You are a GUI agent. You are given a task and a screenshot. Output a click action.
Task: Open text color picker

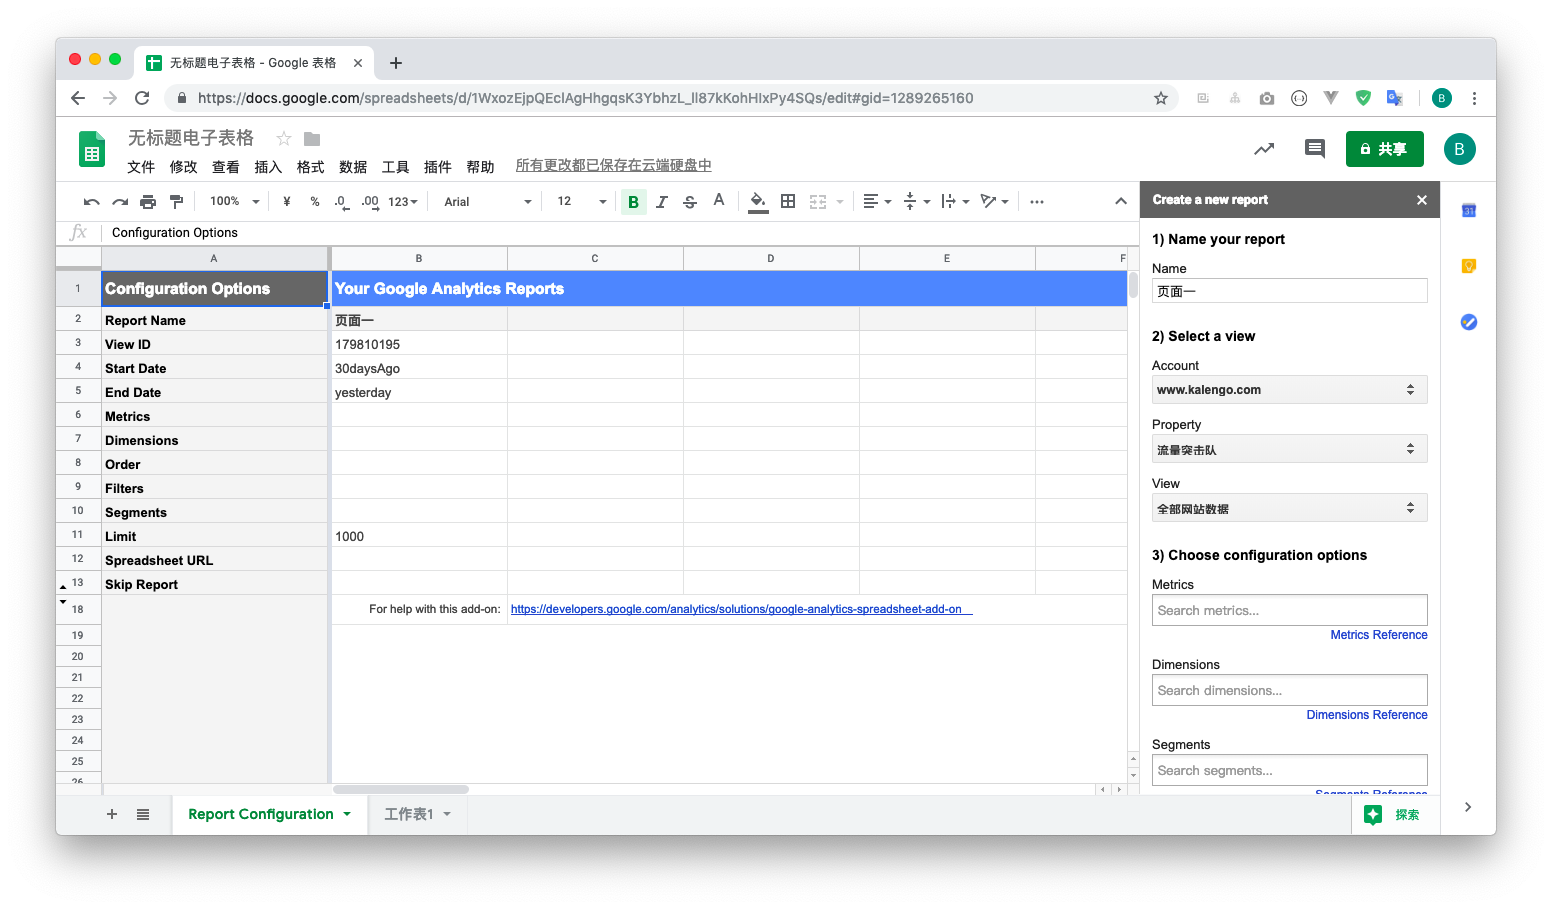point(719,201)
